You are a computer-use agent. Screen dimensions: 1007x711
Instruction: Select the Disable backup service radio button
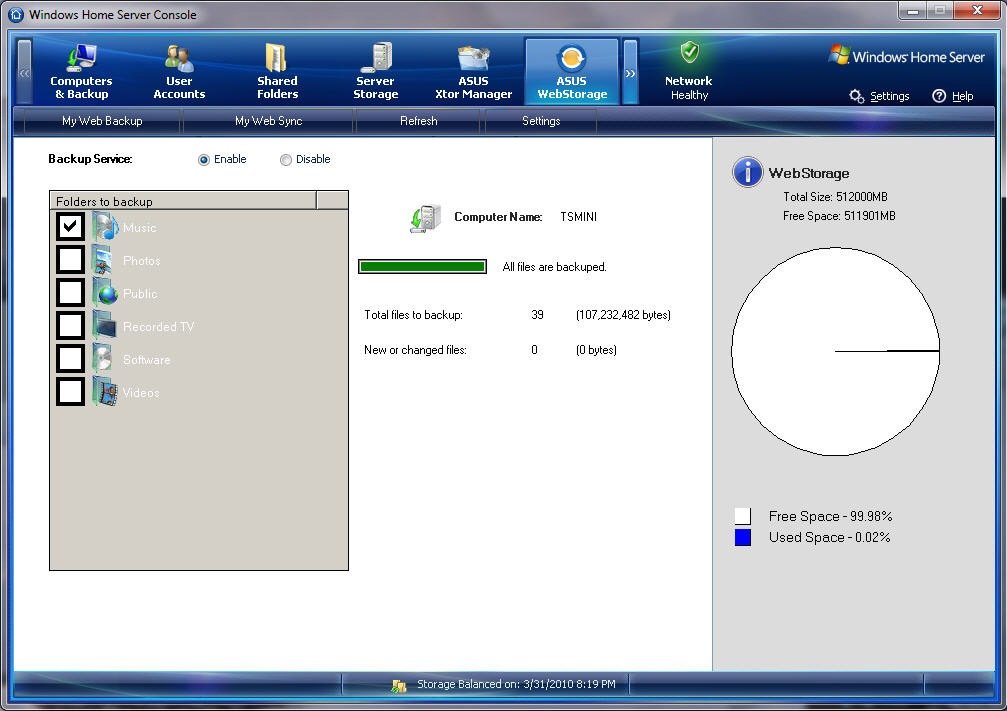coord(286,160)
